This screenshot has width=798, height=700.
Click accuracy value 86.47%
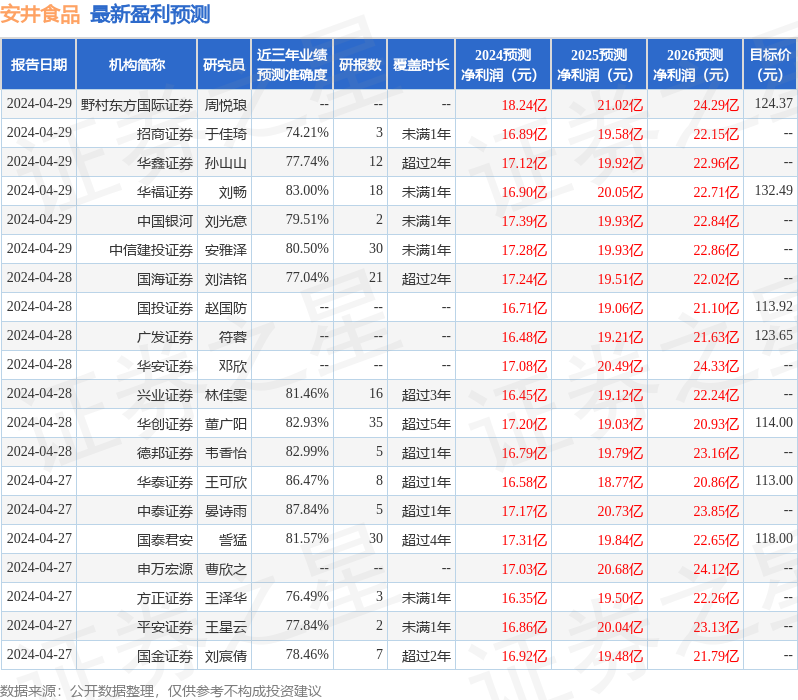point(307,481)
